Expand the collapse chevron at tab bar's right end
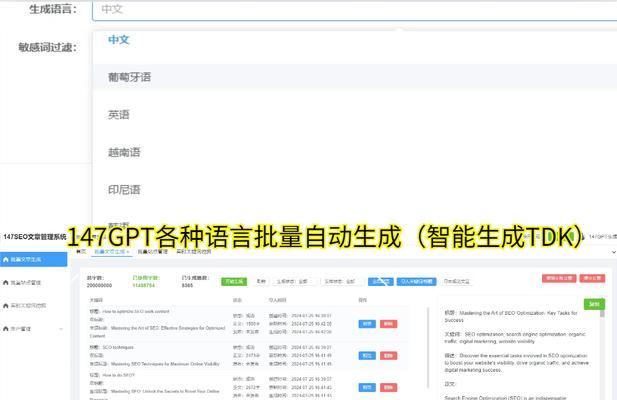617x400 pixels. (x=613, y=252)
